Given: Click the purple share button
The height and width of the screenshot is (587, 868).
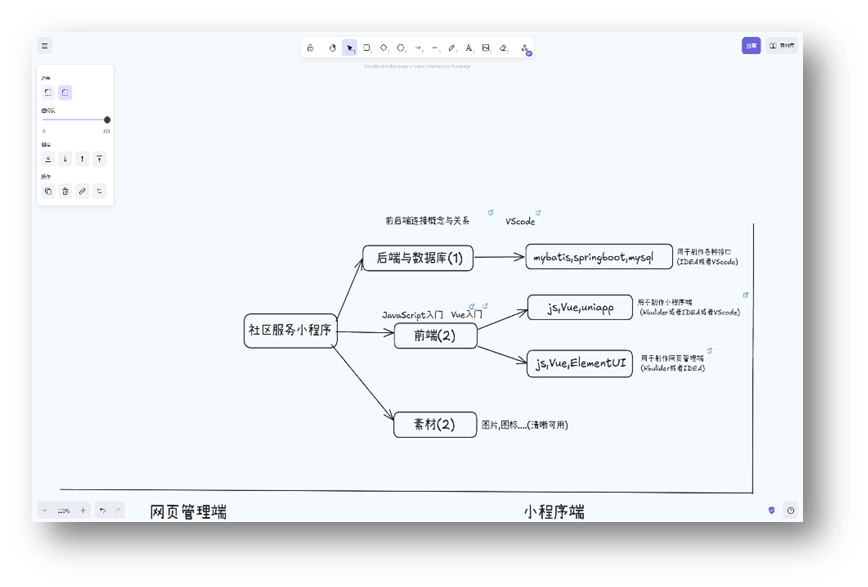Looking at the screenshot, I should 750,46.
